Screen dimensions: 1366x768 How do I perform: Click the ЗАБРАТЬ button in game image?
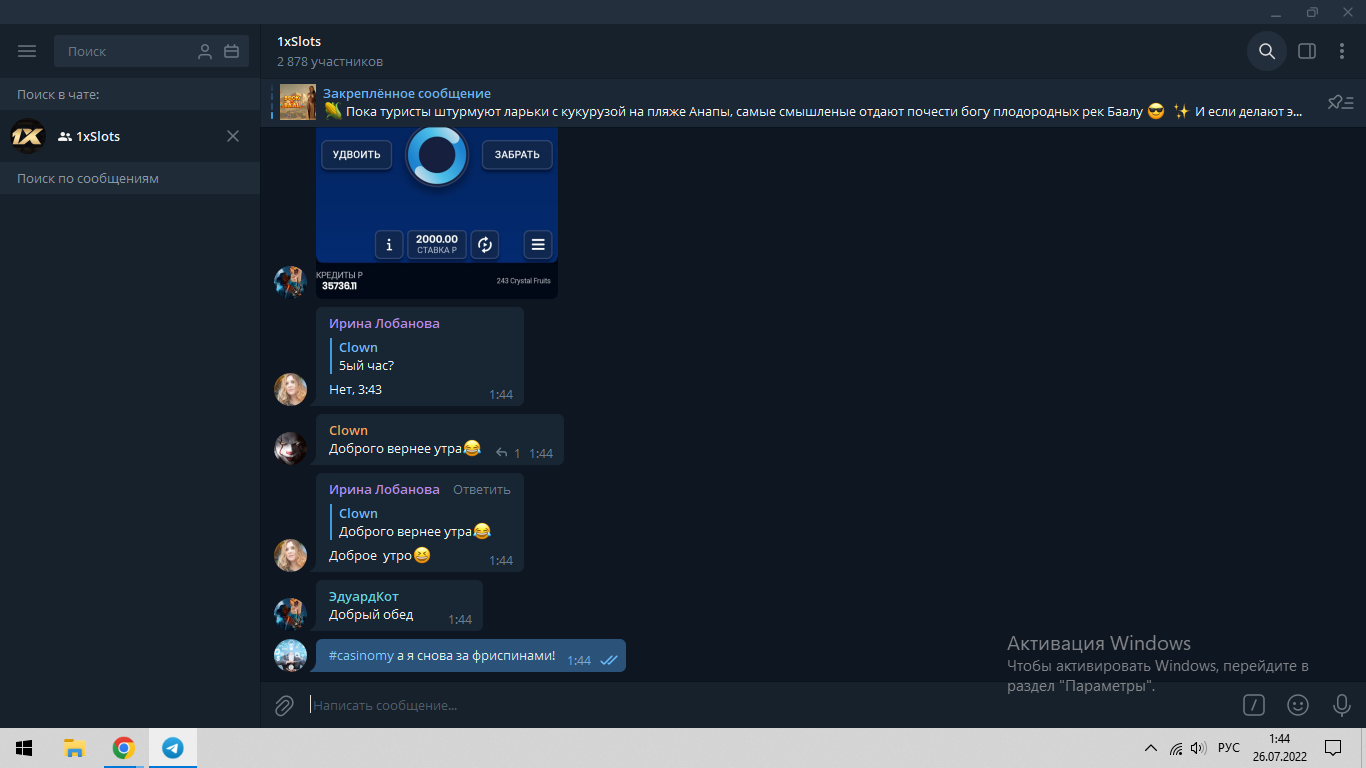(x=517, y=155)
